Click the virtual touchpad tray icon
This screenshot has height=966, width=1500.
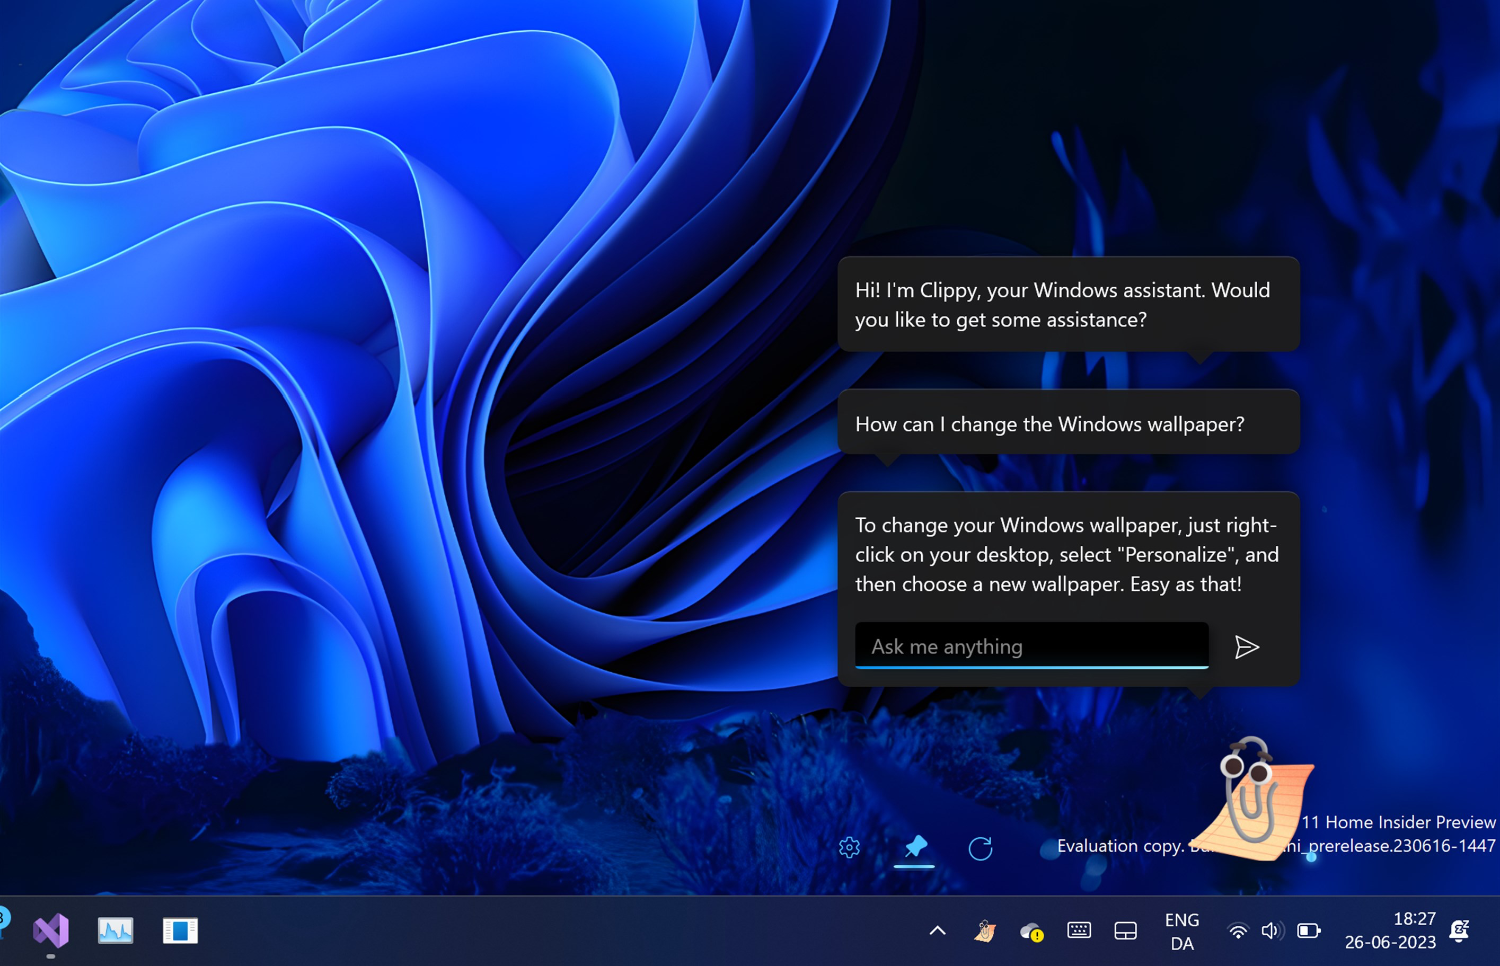1125,931
